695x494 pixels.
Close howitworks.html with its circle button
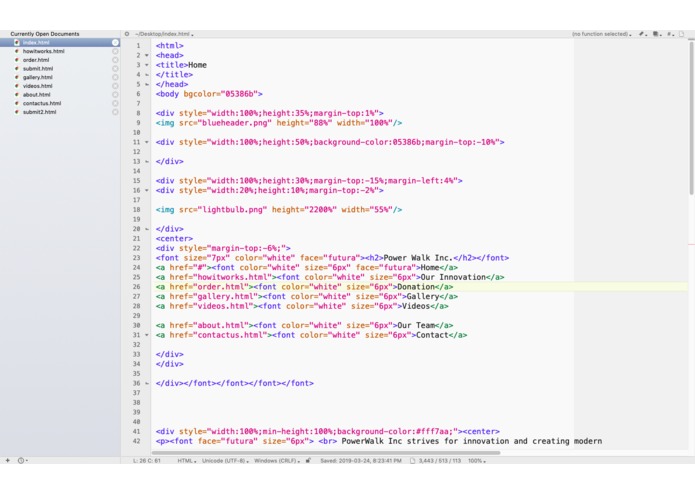tap(115, 51)
